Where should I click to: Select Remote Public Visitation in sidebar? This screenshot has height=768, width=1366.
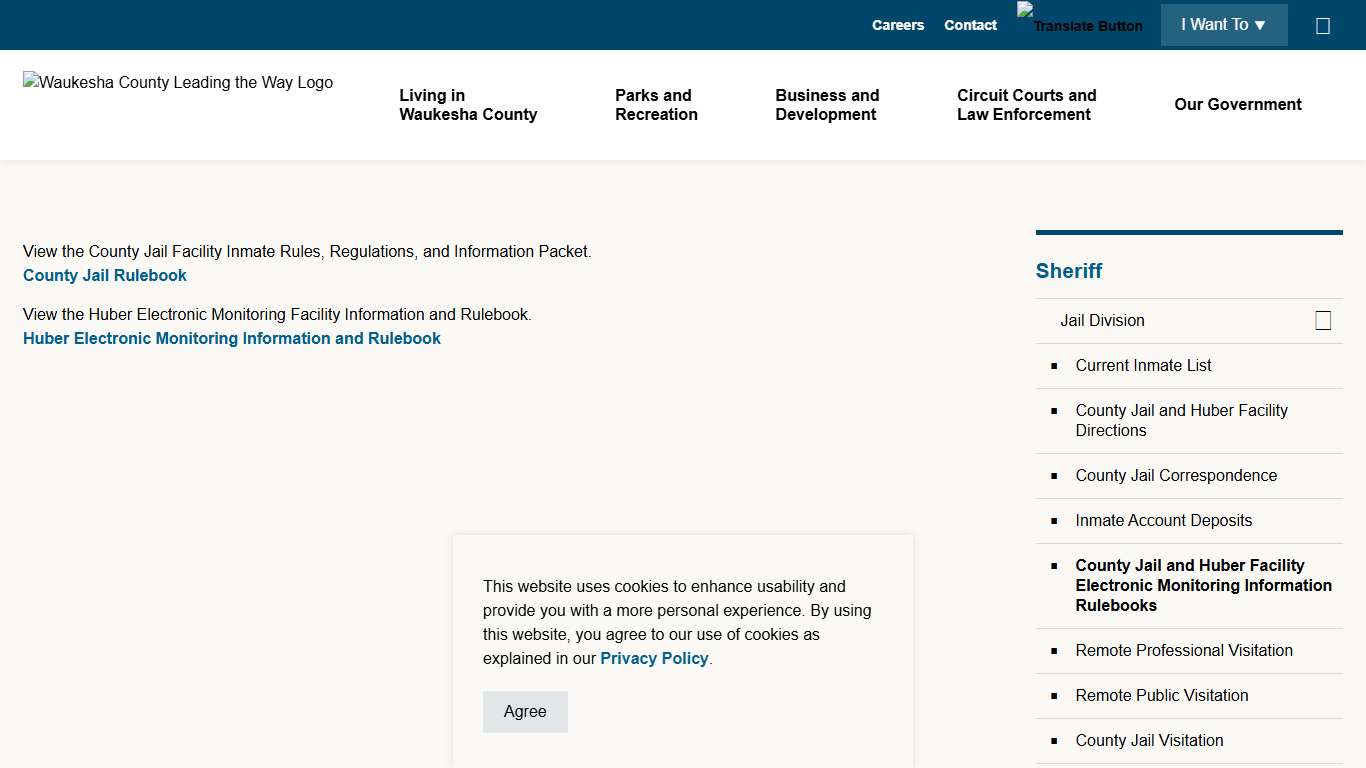click(1161, 695)
